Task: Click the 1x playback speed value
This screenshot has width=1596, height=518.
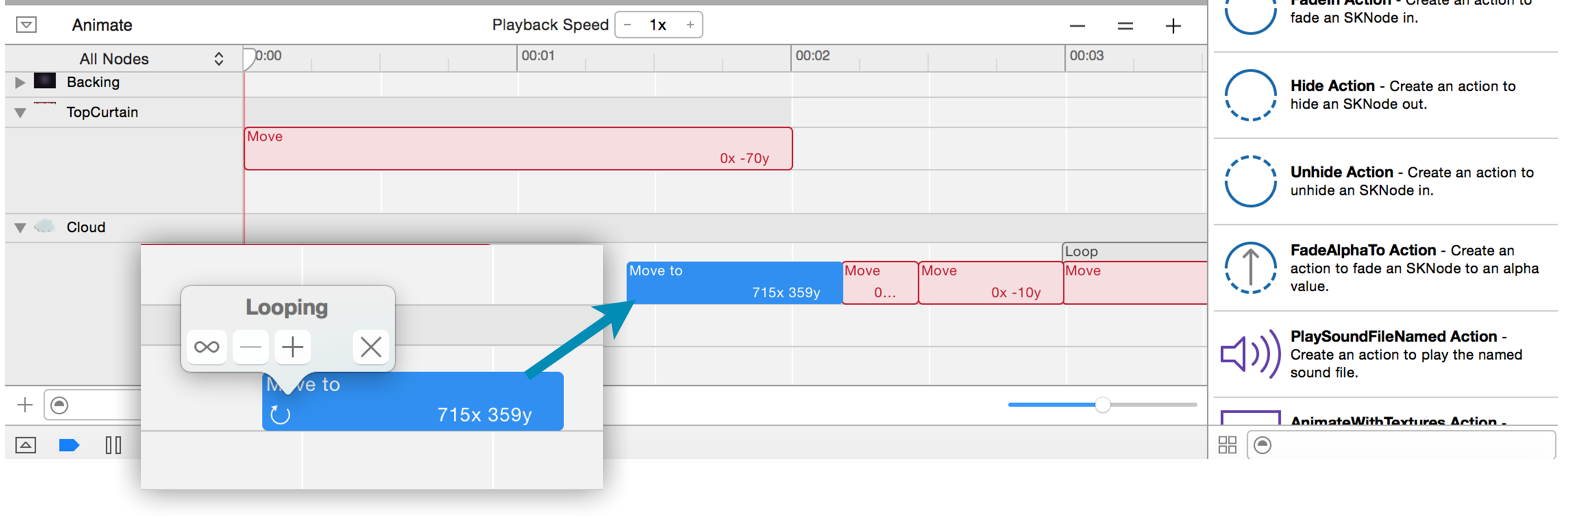Action: click(x=658, y=25)
